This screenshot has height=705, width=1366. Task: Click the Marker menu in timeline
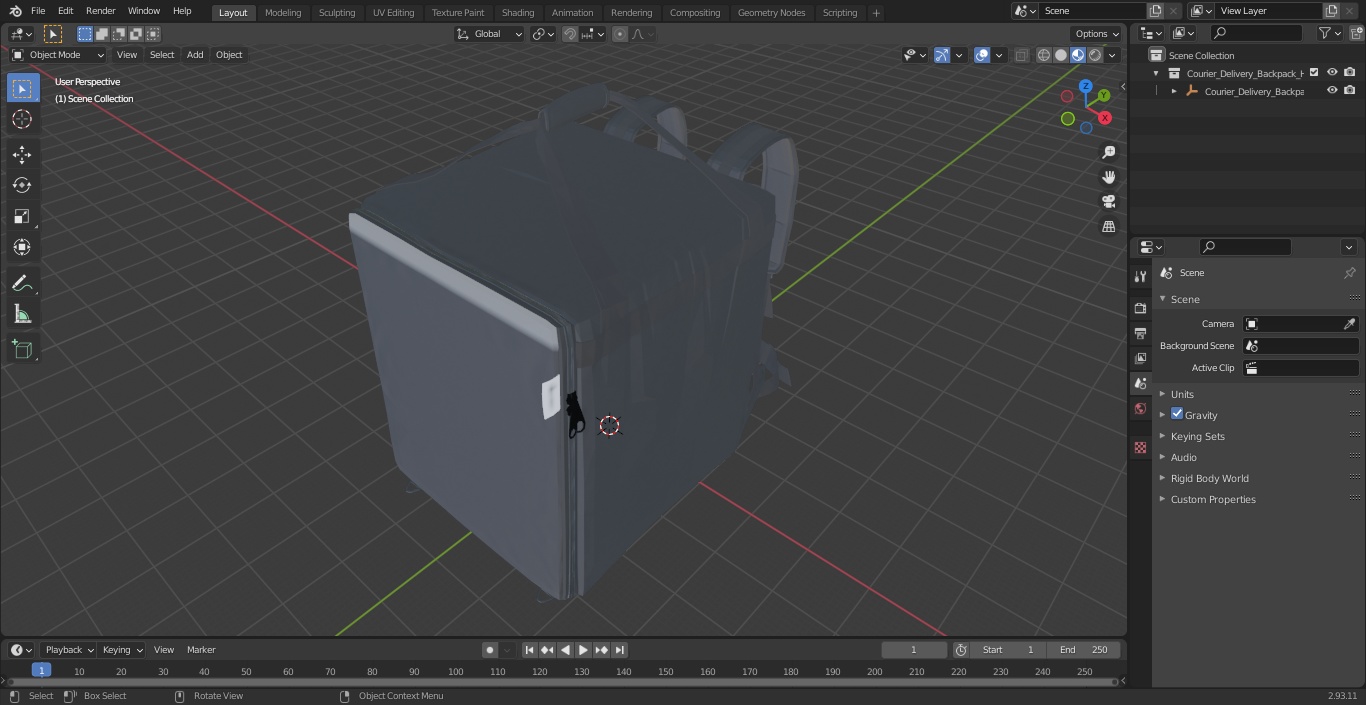click(201, 650)
